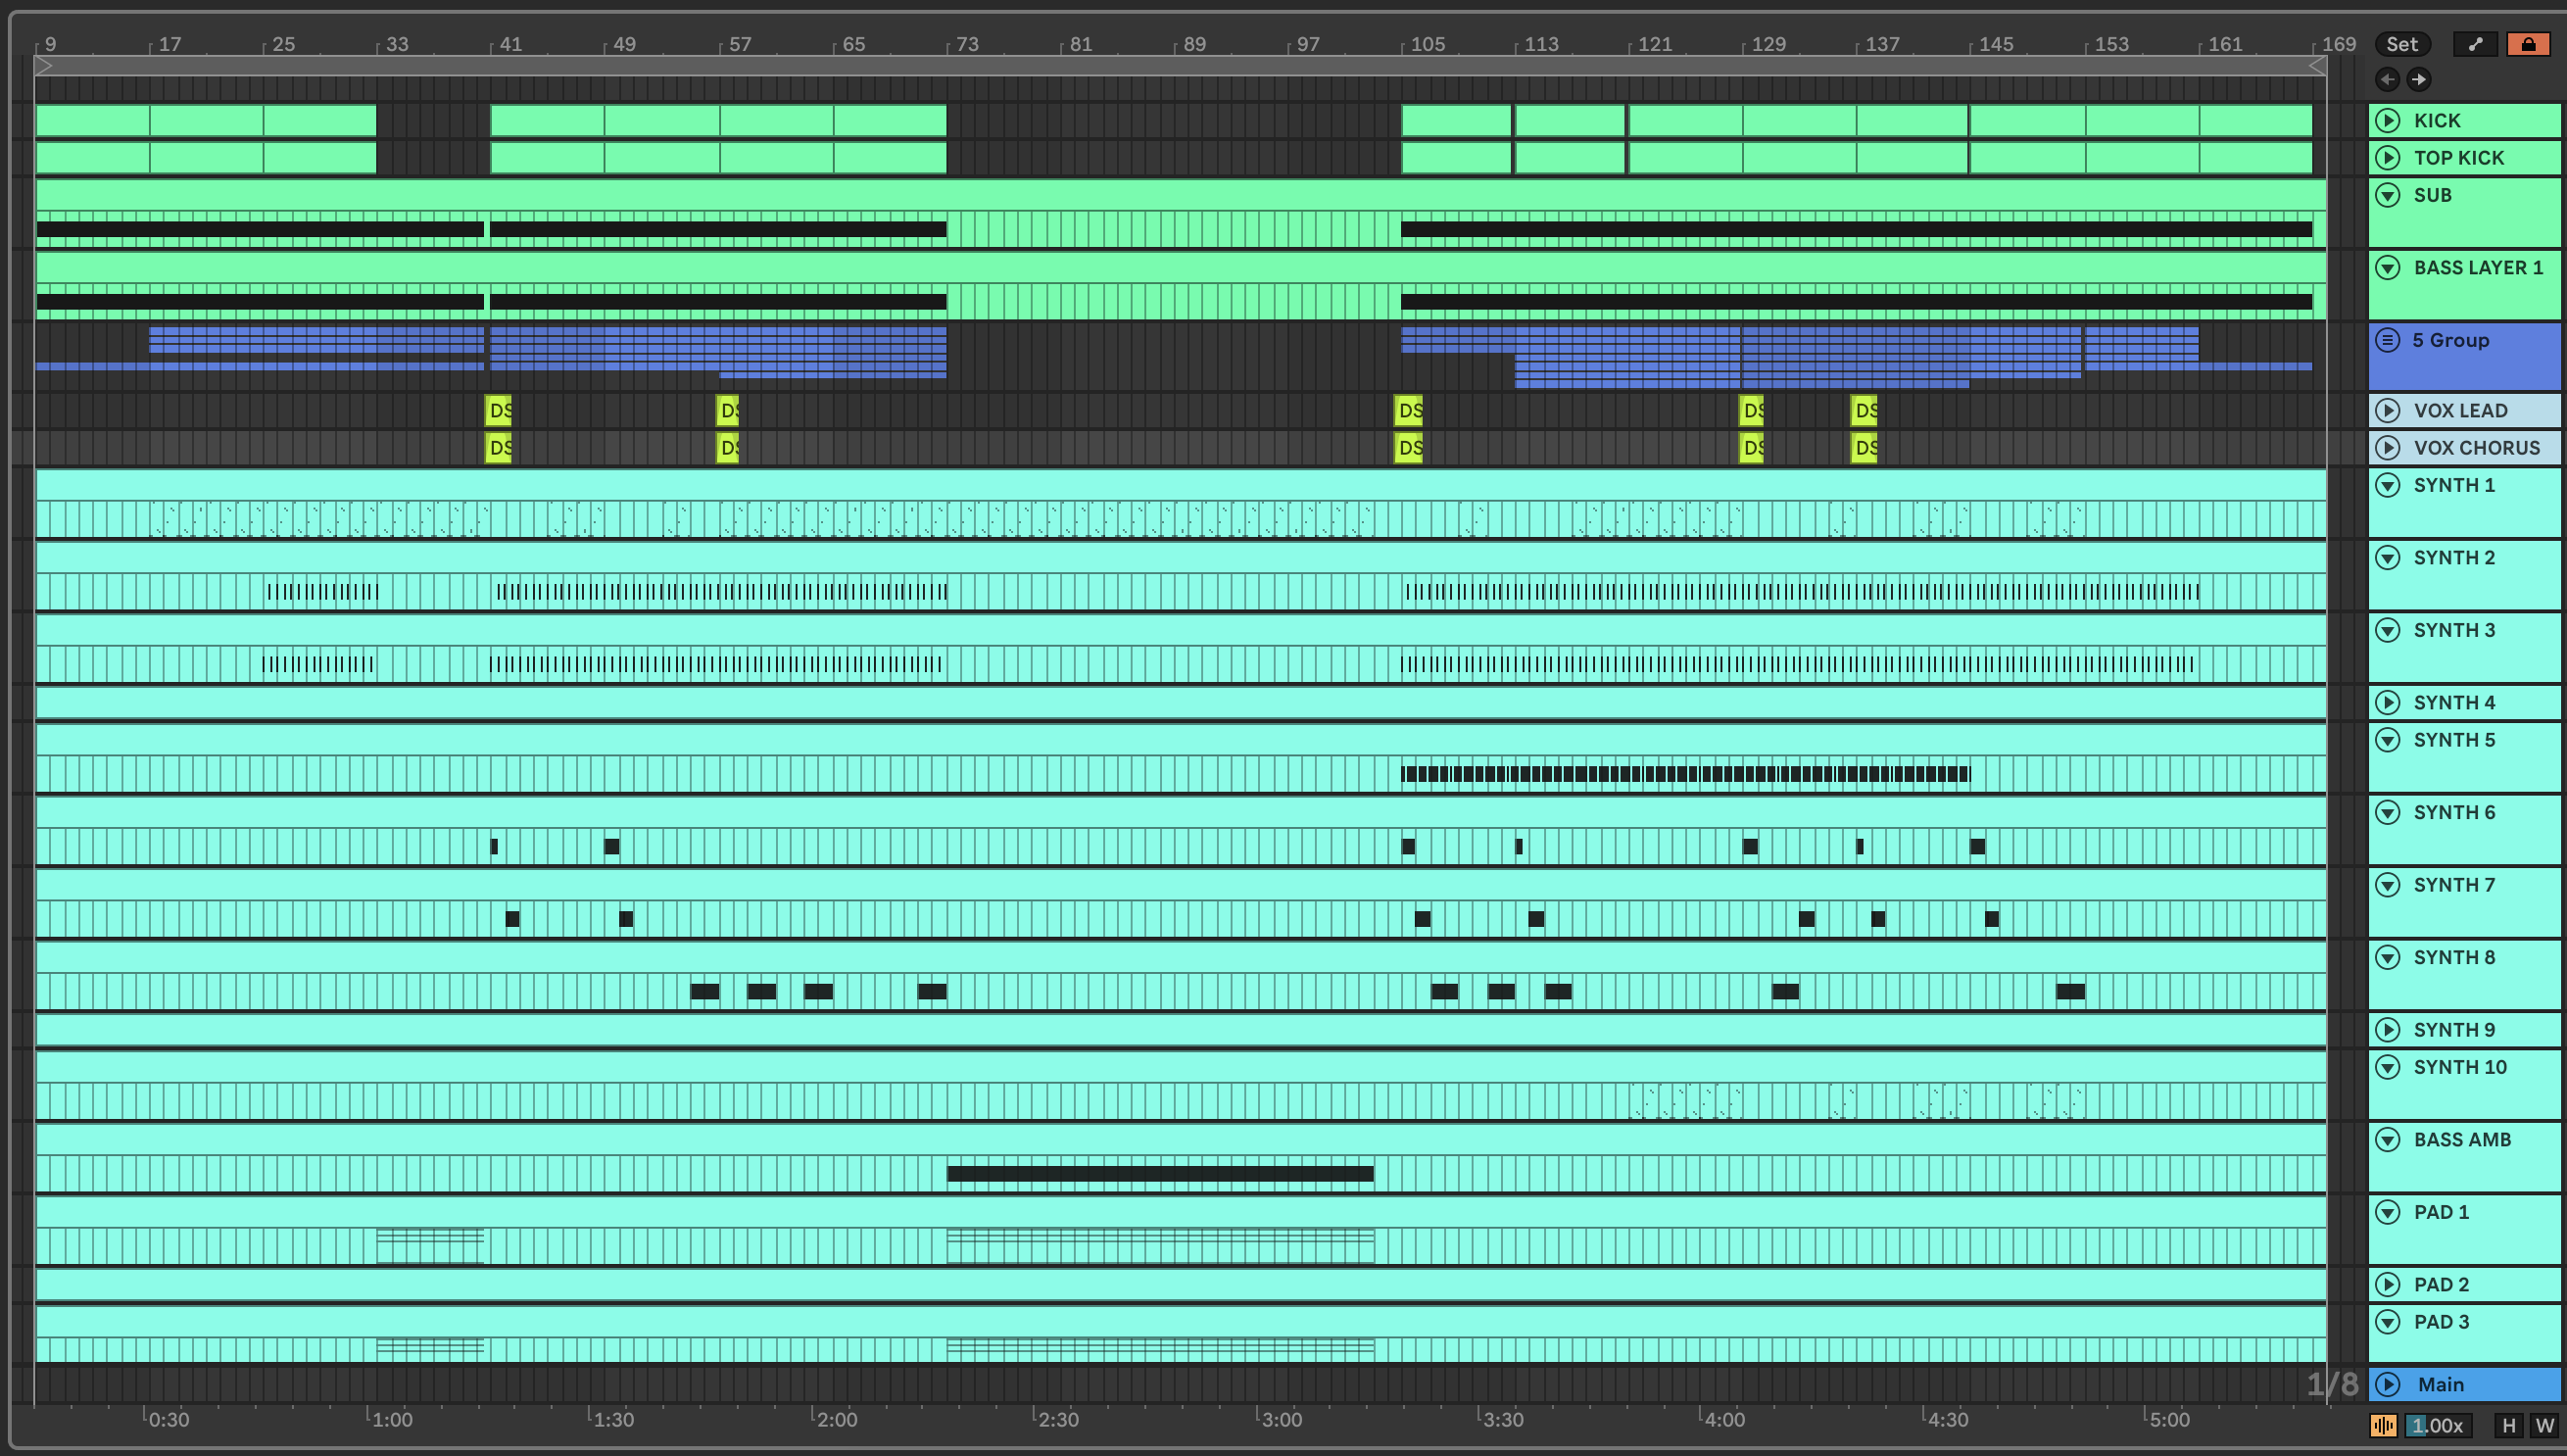Viewport: 2567px width, 1456px height.
Task: Toggle the orange waveform optimize button
Action: pyautogui.click(x=2383, y=1425)
